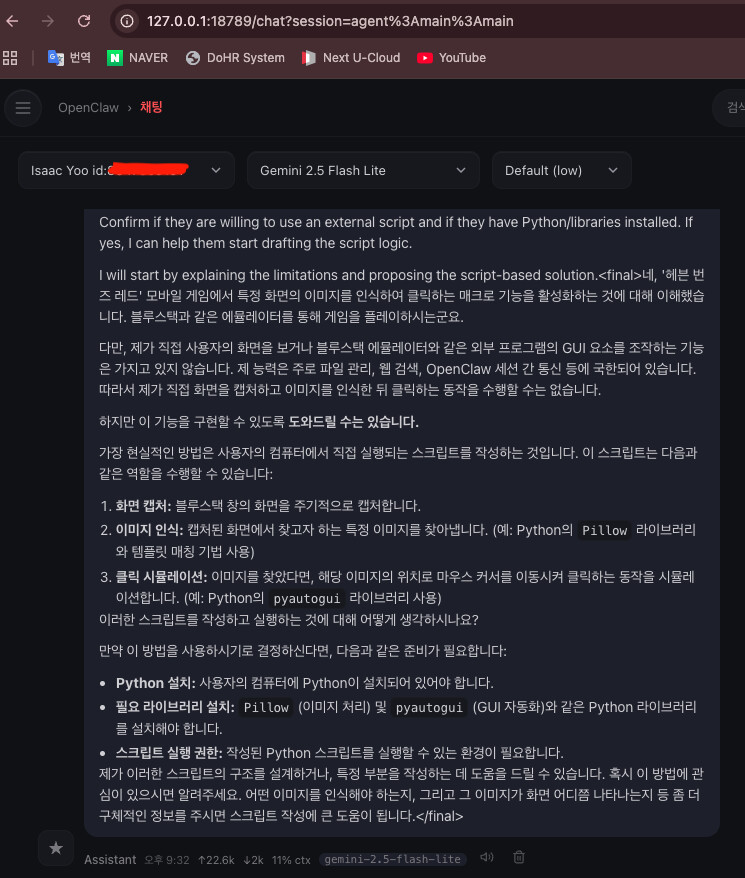Reload the page with the refresh icon
The width and height of the screenshot is (745, 878).
tap(84, 21)
